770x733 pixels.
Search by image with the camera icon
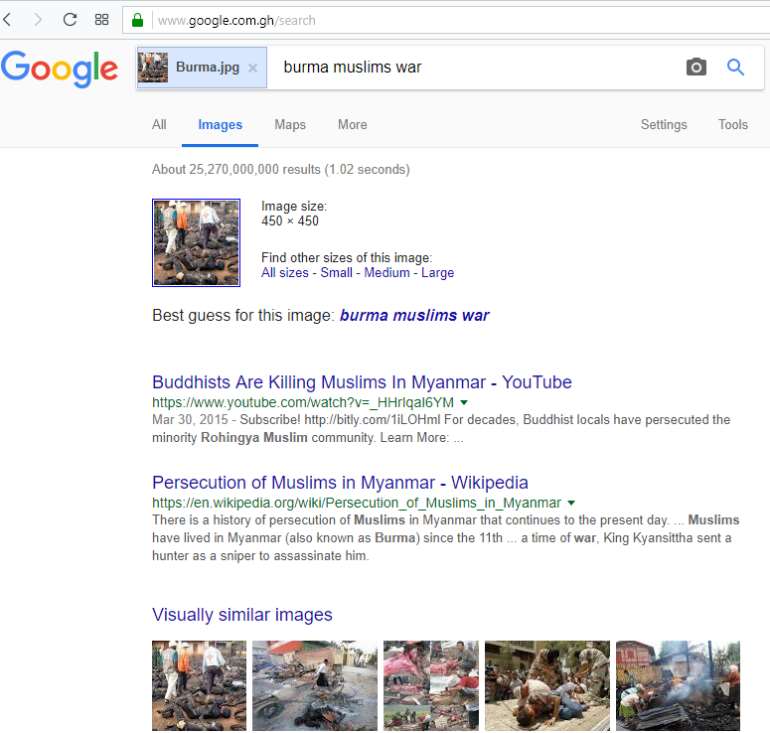point(696,67)
